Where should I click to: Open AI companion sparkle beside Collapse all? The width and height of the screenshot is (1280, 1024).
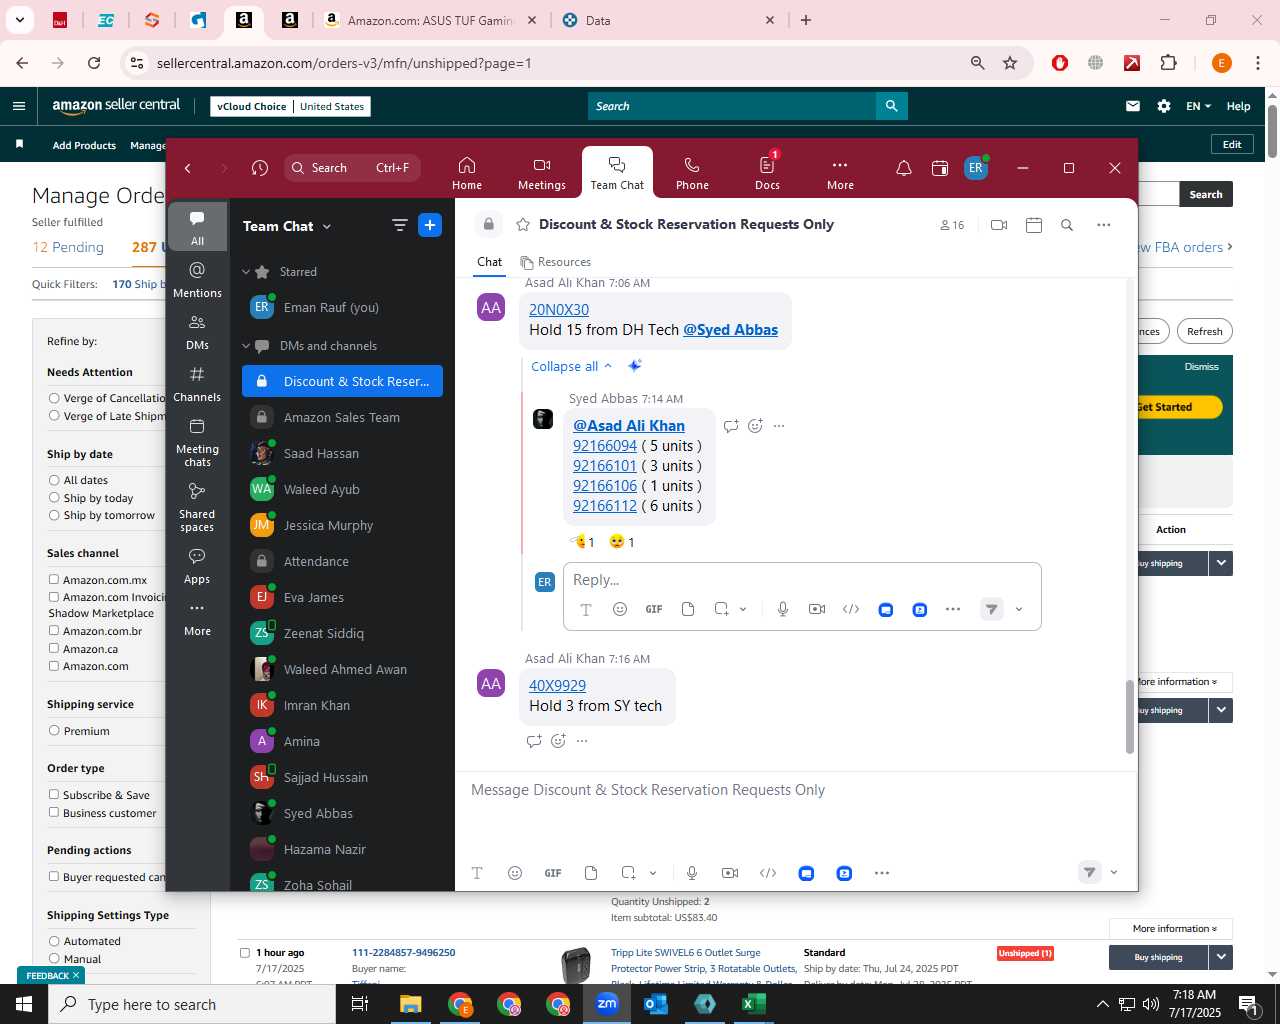(x=634, y=366)
